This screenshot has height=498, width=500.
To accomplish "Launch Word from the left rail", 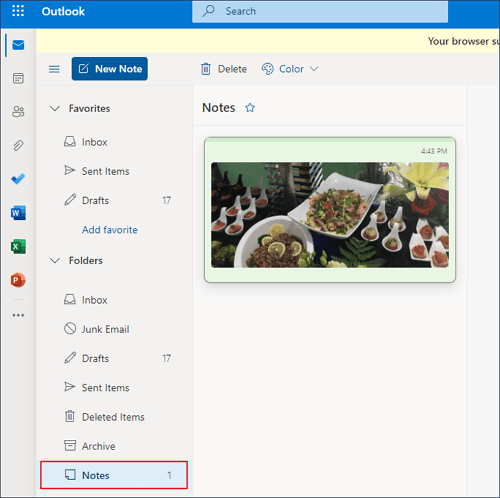I will (18, 213).
